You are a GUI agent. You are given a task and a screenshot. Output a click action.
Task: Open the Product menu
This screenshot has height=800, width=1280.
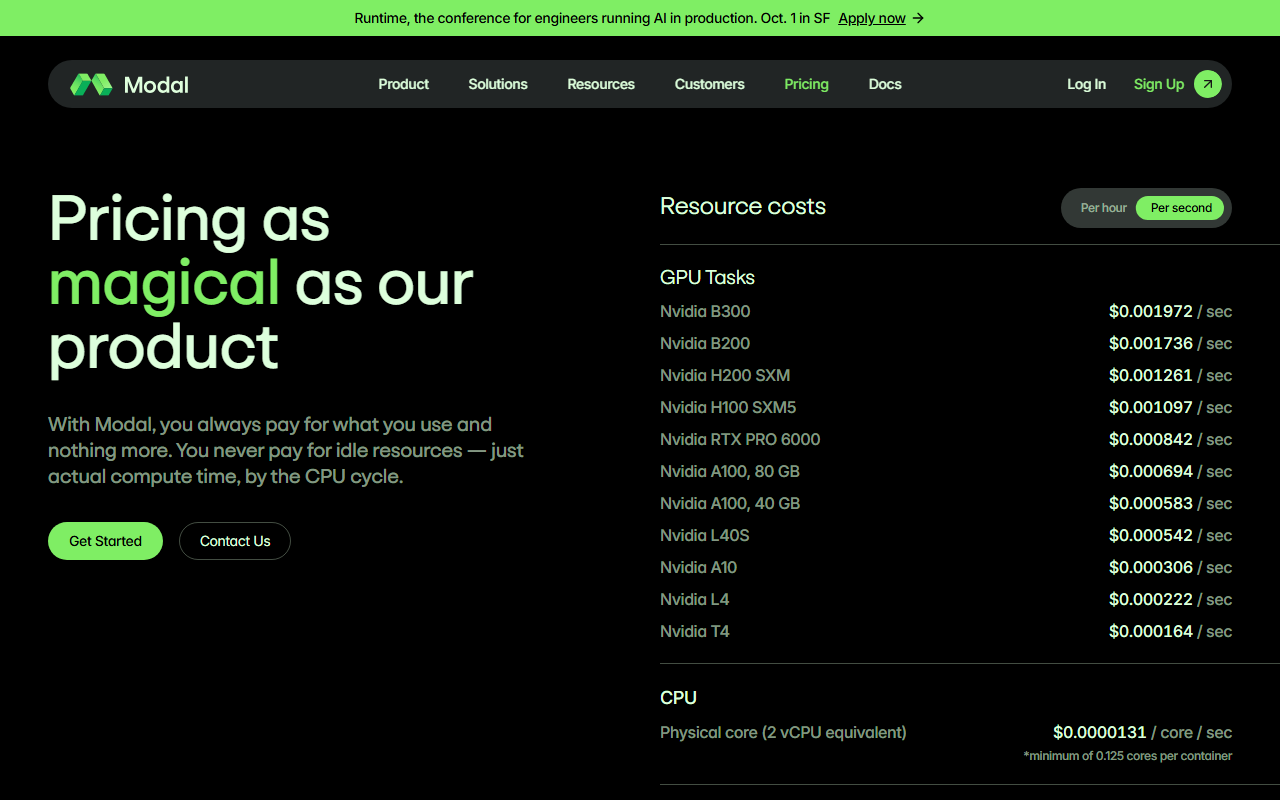pos(403,84)
